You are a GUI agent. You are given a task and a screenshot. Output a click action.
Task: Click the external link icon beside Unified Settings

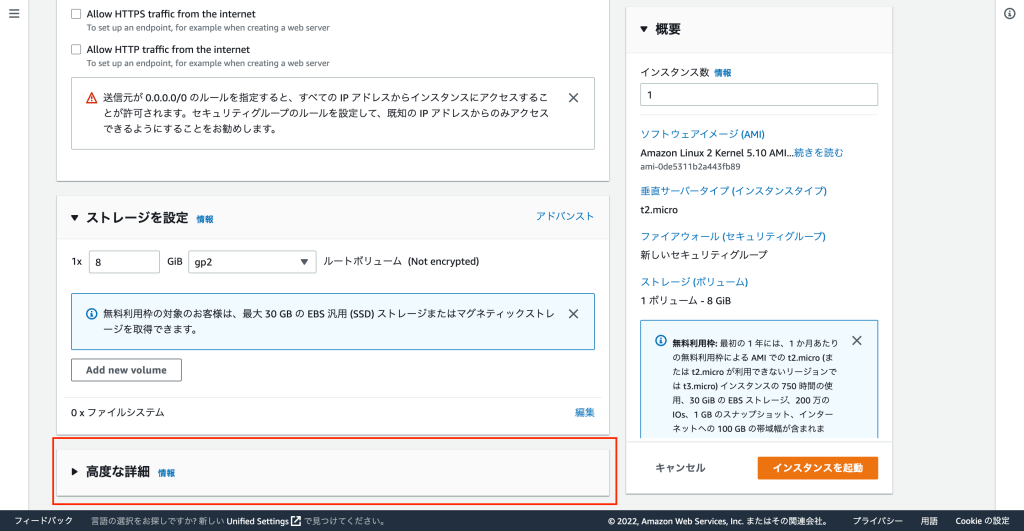(x=296, y=521)
